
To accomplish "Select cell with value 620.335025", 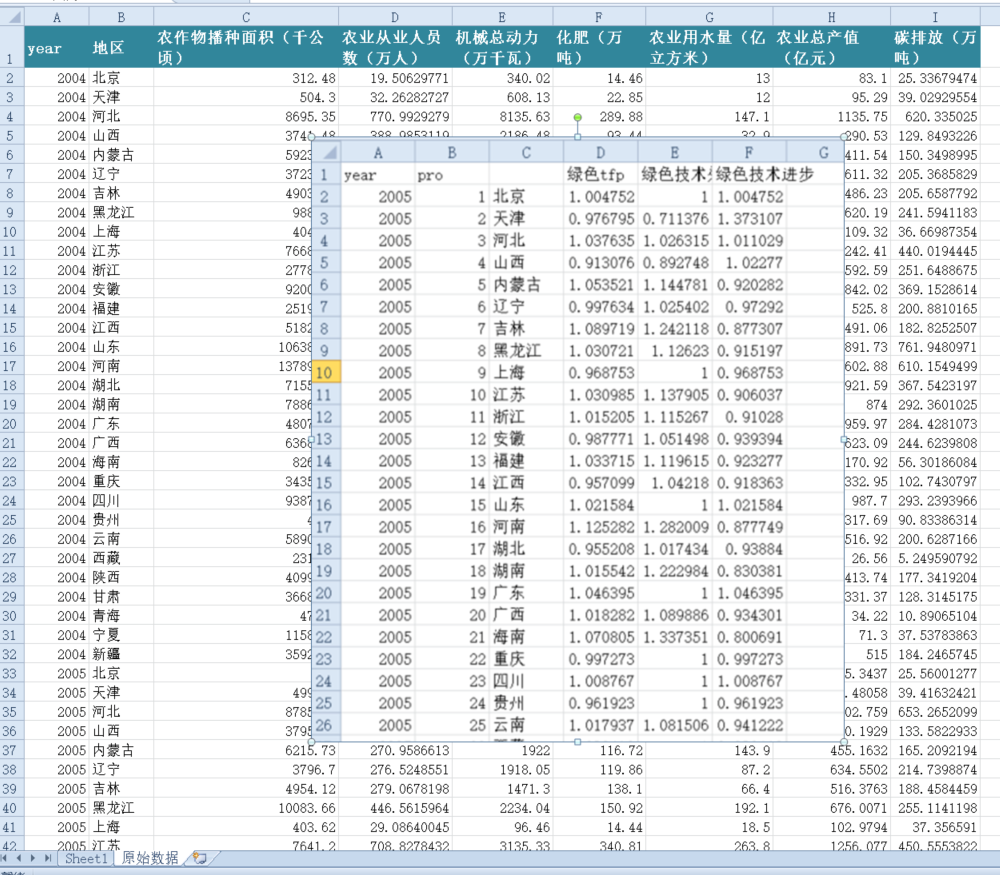I will (935, 117).
